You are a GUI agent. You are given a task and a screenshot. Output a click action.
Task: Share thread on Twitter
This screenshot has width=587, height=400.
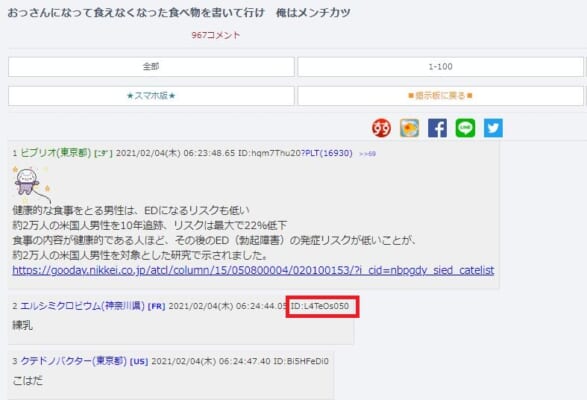pyautogui.click(x=493, y=128)
